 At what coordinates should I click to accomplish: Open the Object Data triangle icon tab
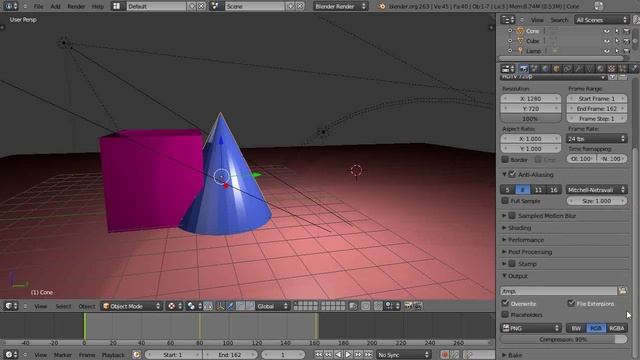click(x=589, y=69)
